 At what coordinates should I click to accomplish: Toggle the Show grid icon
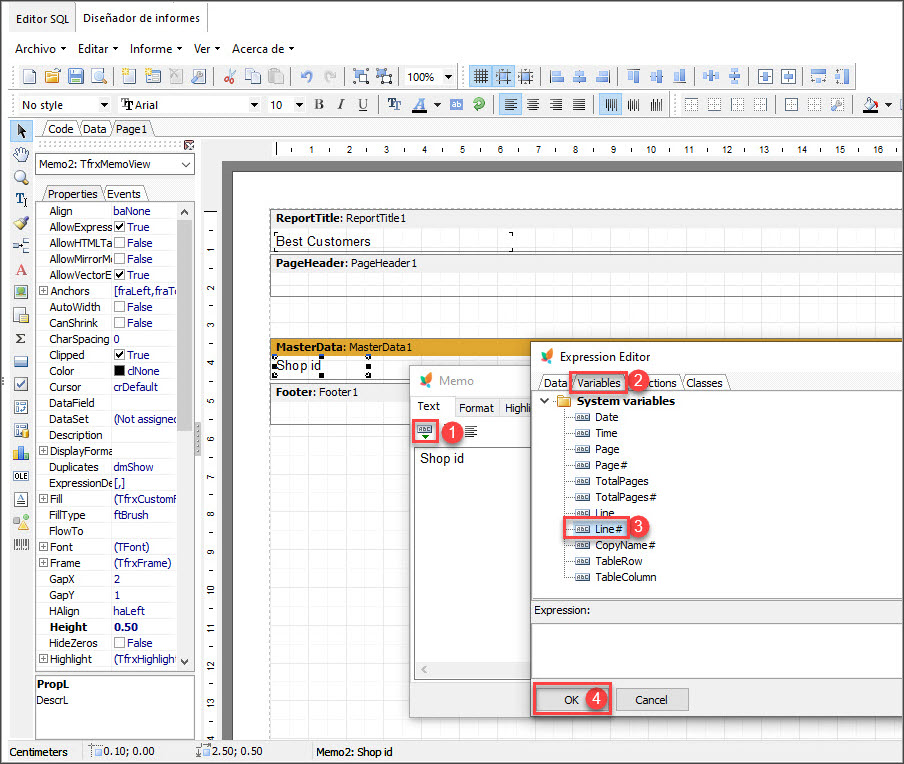pyautogui.click(x=480, y=76)
